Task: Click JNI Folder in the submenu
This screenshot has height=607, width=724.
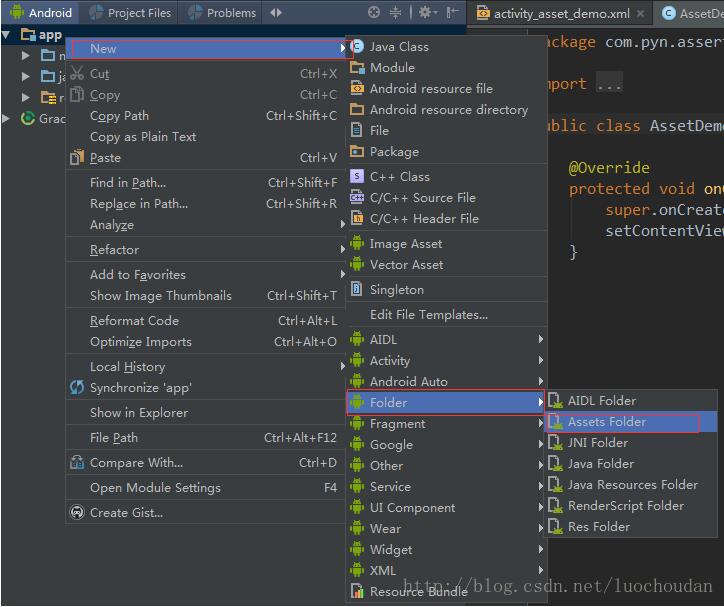Action: (x=597, y=442)
